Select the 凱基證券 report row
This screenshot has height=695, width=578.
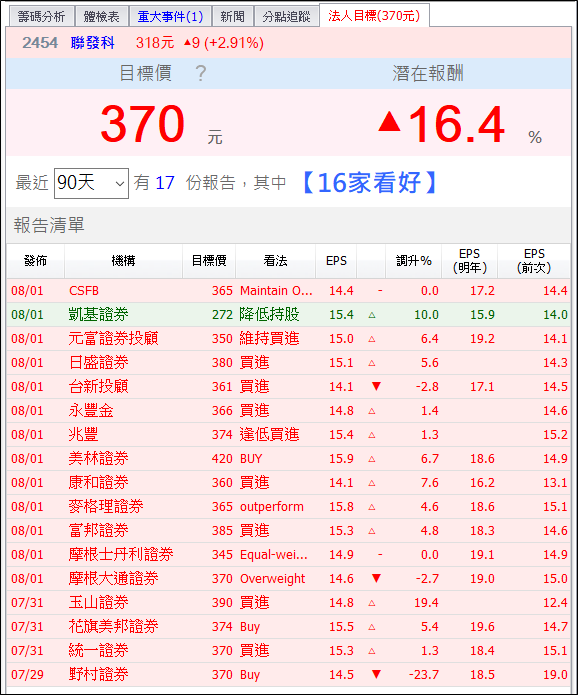click(x=289, y=315)
